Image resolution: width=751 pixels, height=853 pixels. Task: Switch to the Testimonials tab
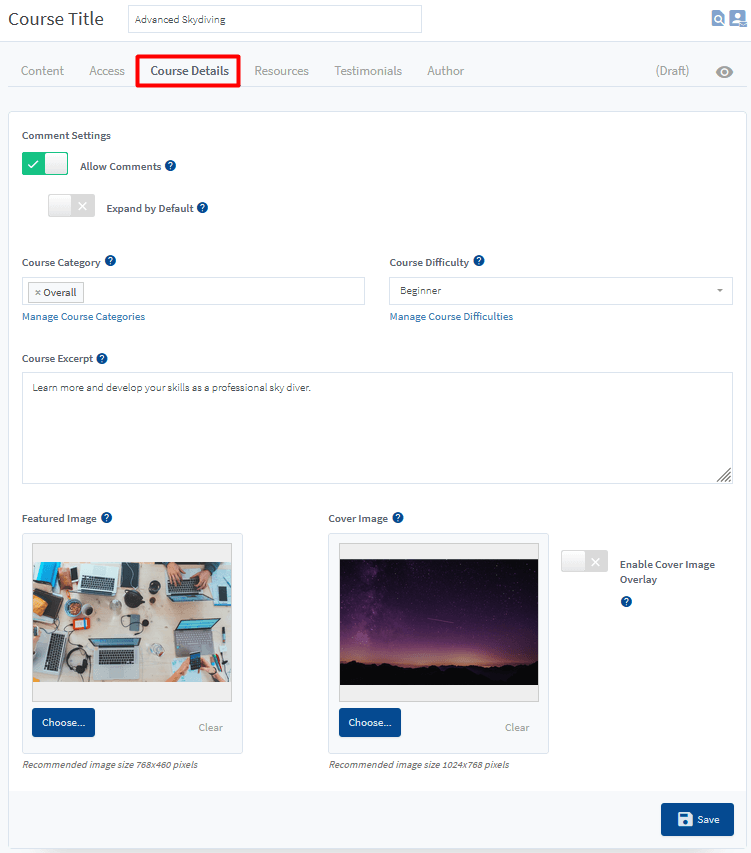pyautogui.click(x=368, y=71)
